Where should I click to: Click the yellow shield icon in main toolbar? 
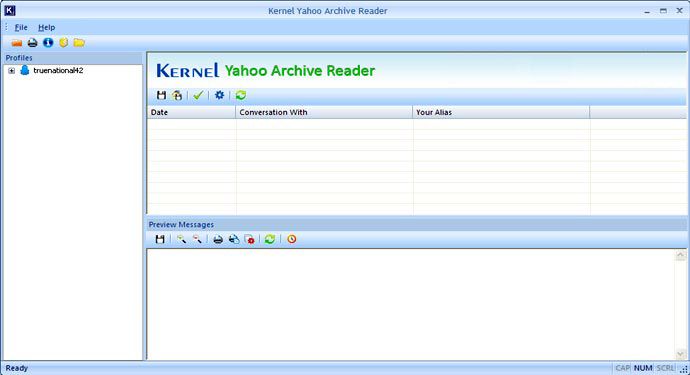click(x=64, y=43)
